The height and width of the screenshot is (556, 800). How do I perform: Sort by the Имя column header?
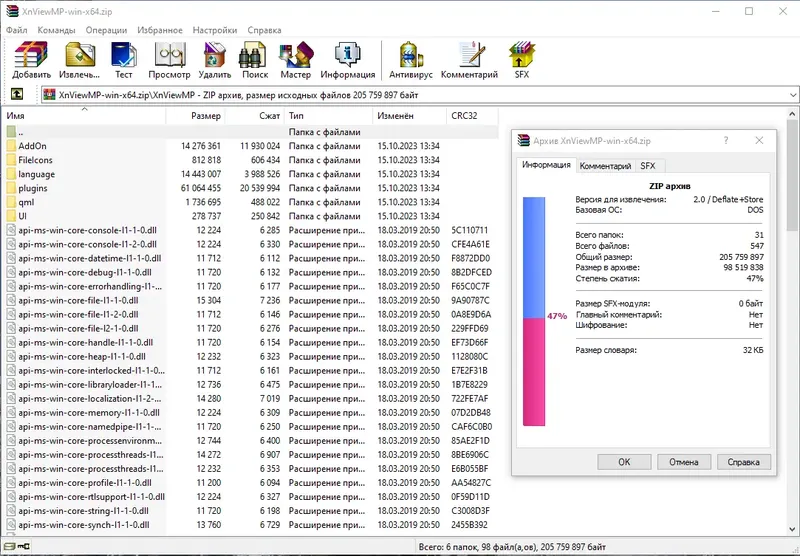pos(84,116)
